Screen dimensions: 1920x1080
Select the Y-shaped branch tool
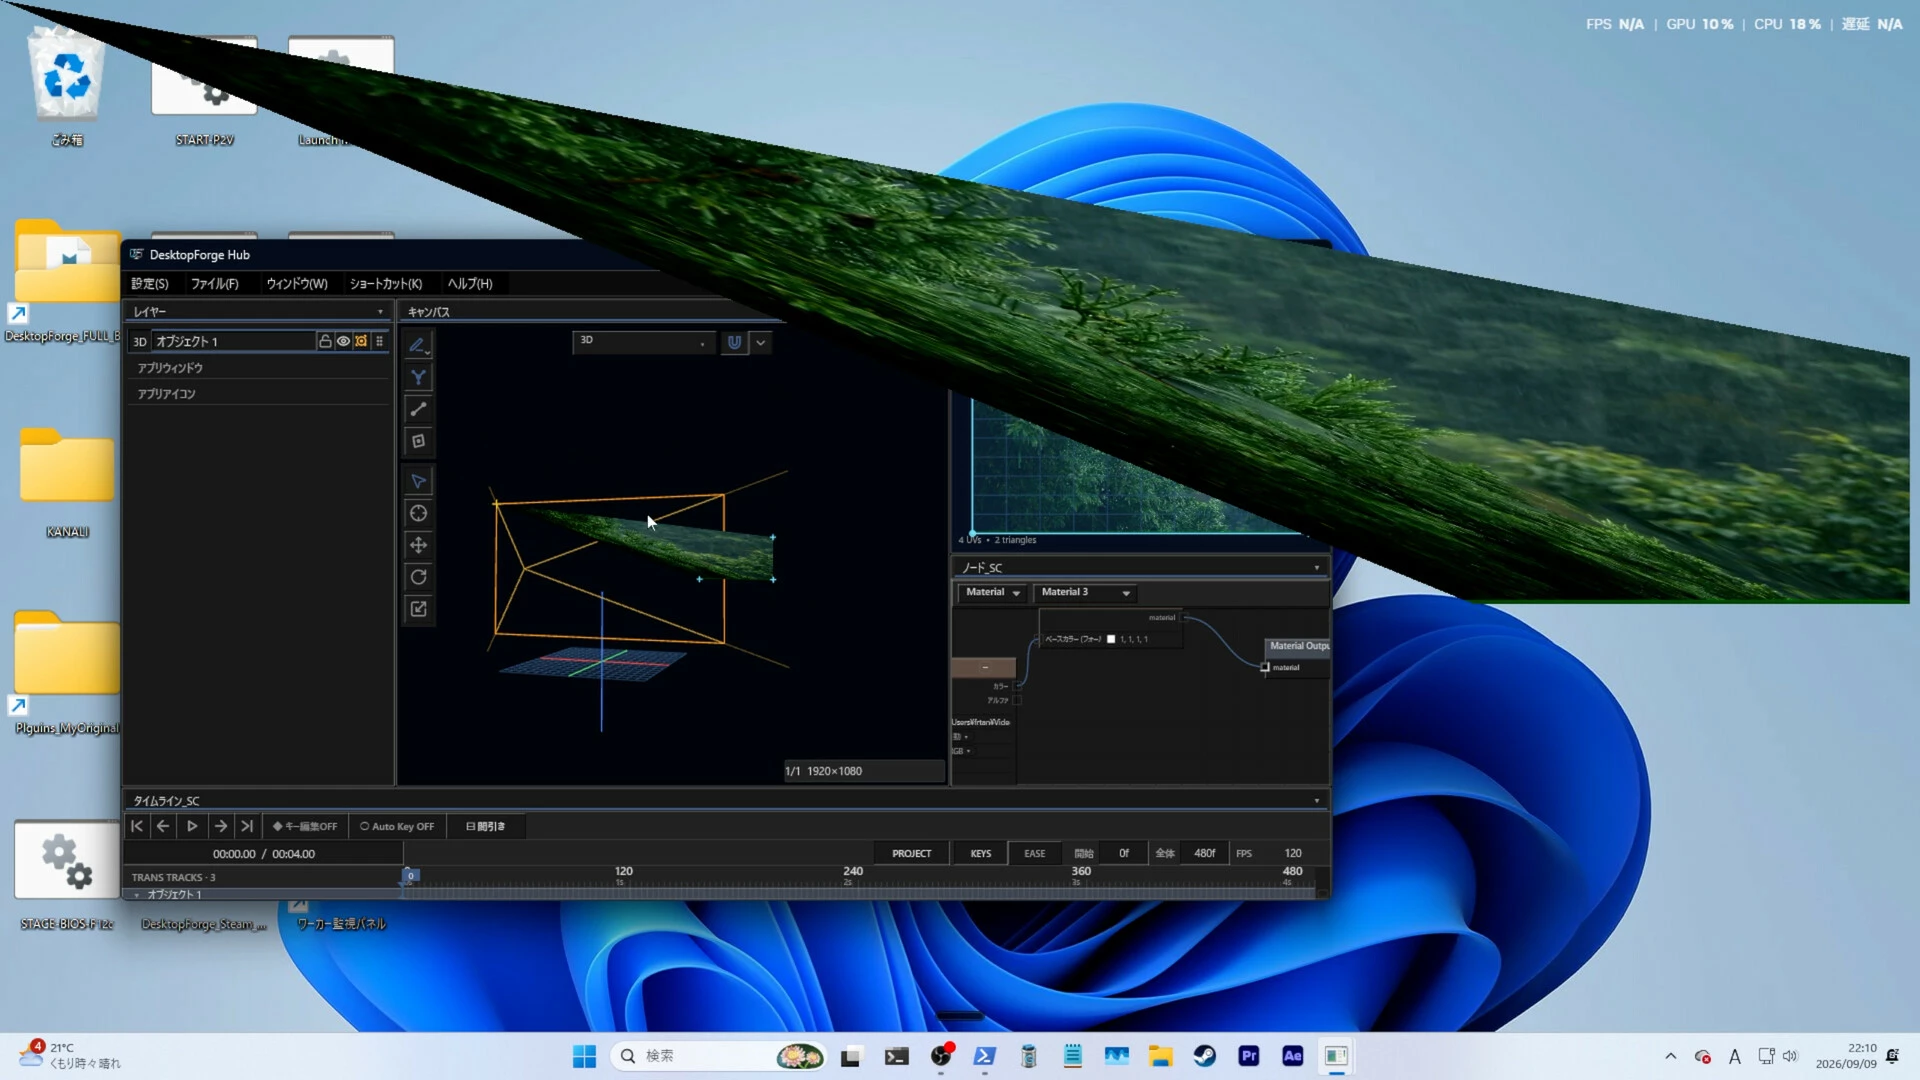pyautogui.click(x=418, y=377)
